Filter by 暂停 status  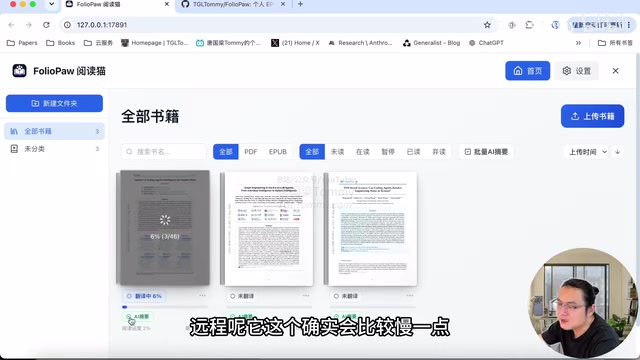tap(388, 151)
